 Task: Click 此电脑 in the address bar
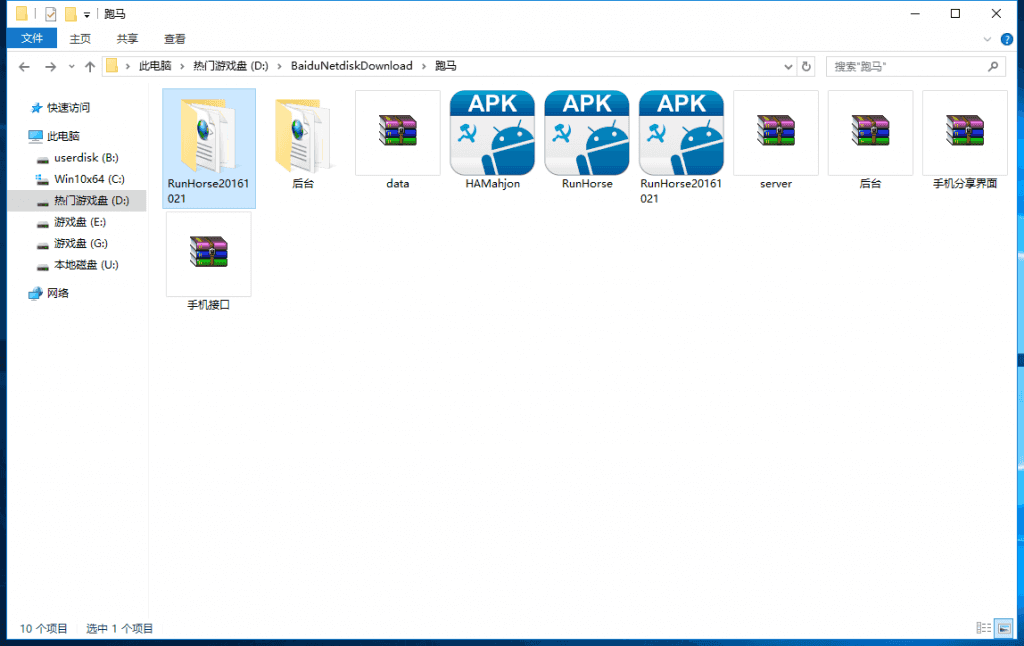[155, 66]
